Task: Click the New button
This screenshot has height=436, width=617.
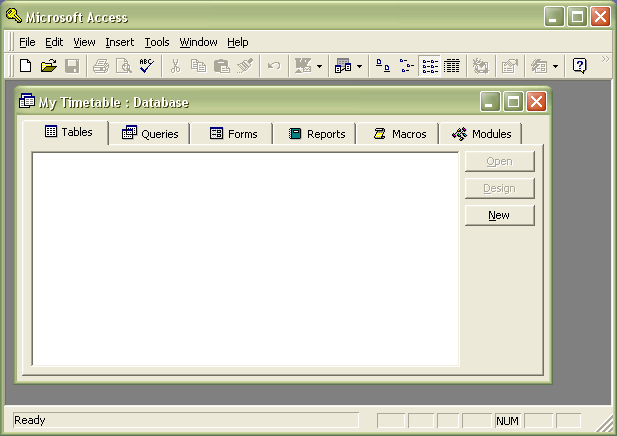Action: click(500, 215)
